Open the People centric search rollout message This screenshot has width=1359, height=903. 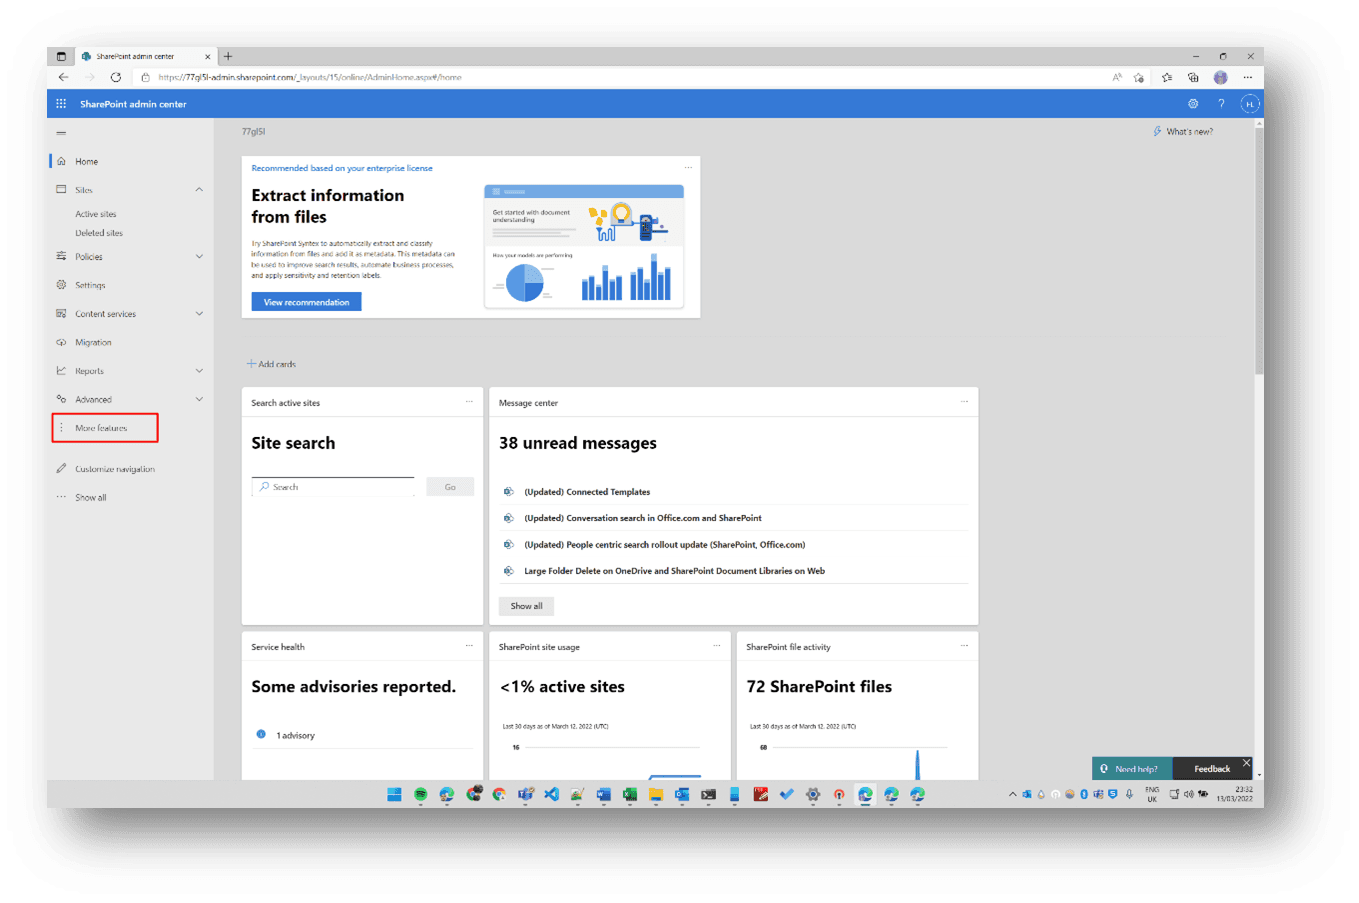tap(665, 545)
